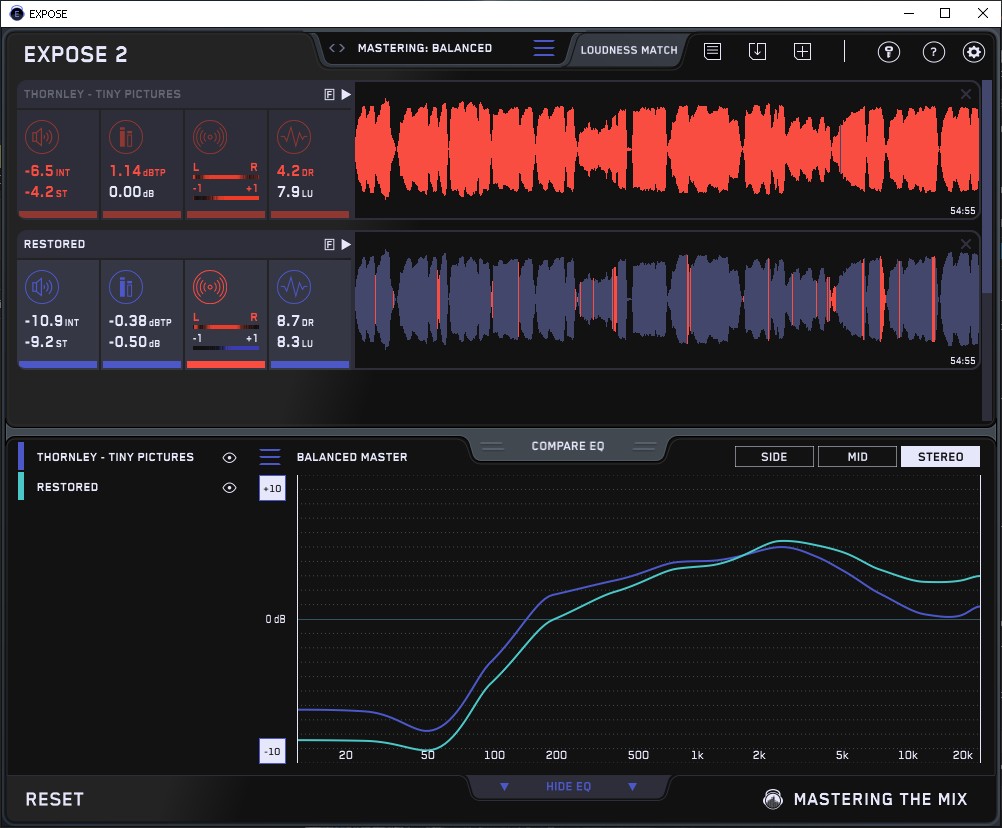This screenshot has height=828, width=1002.
Task: Collapse the EQ panel with Hide EQ
Action: [568, 787]
